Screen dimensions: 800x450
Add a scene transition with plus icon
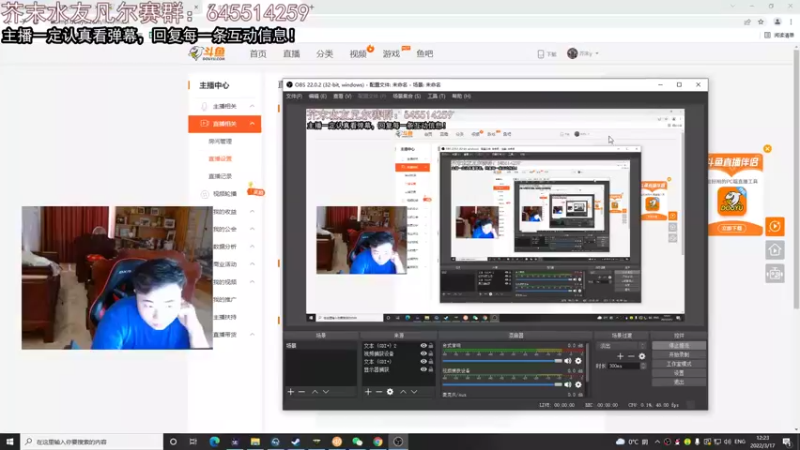point(620,356)
